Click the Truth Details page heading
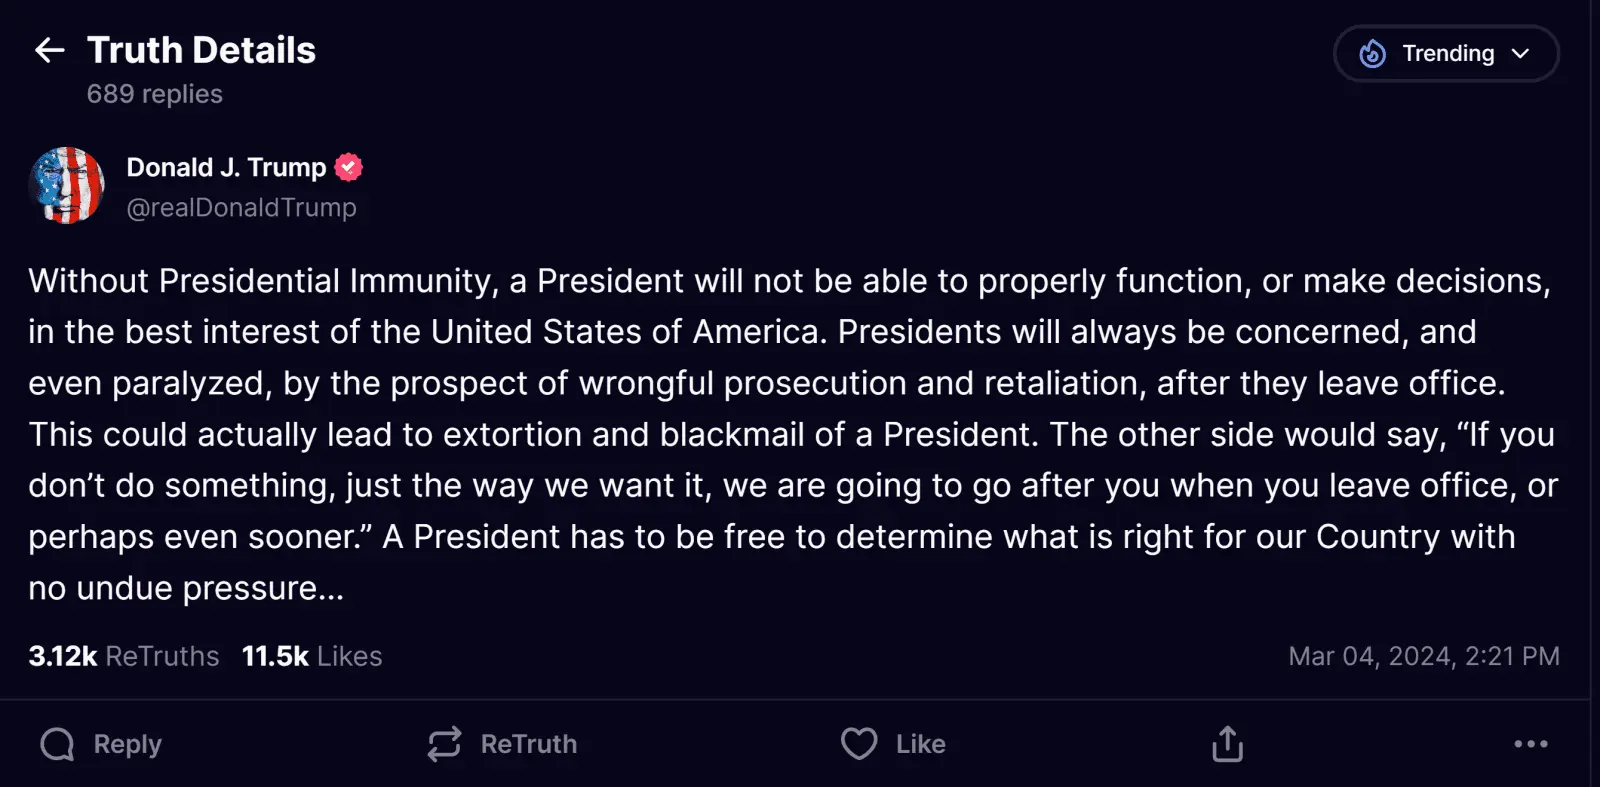This screenshot has width=1600, height=787. click(201, 50)
